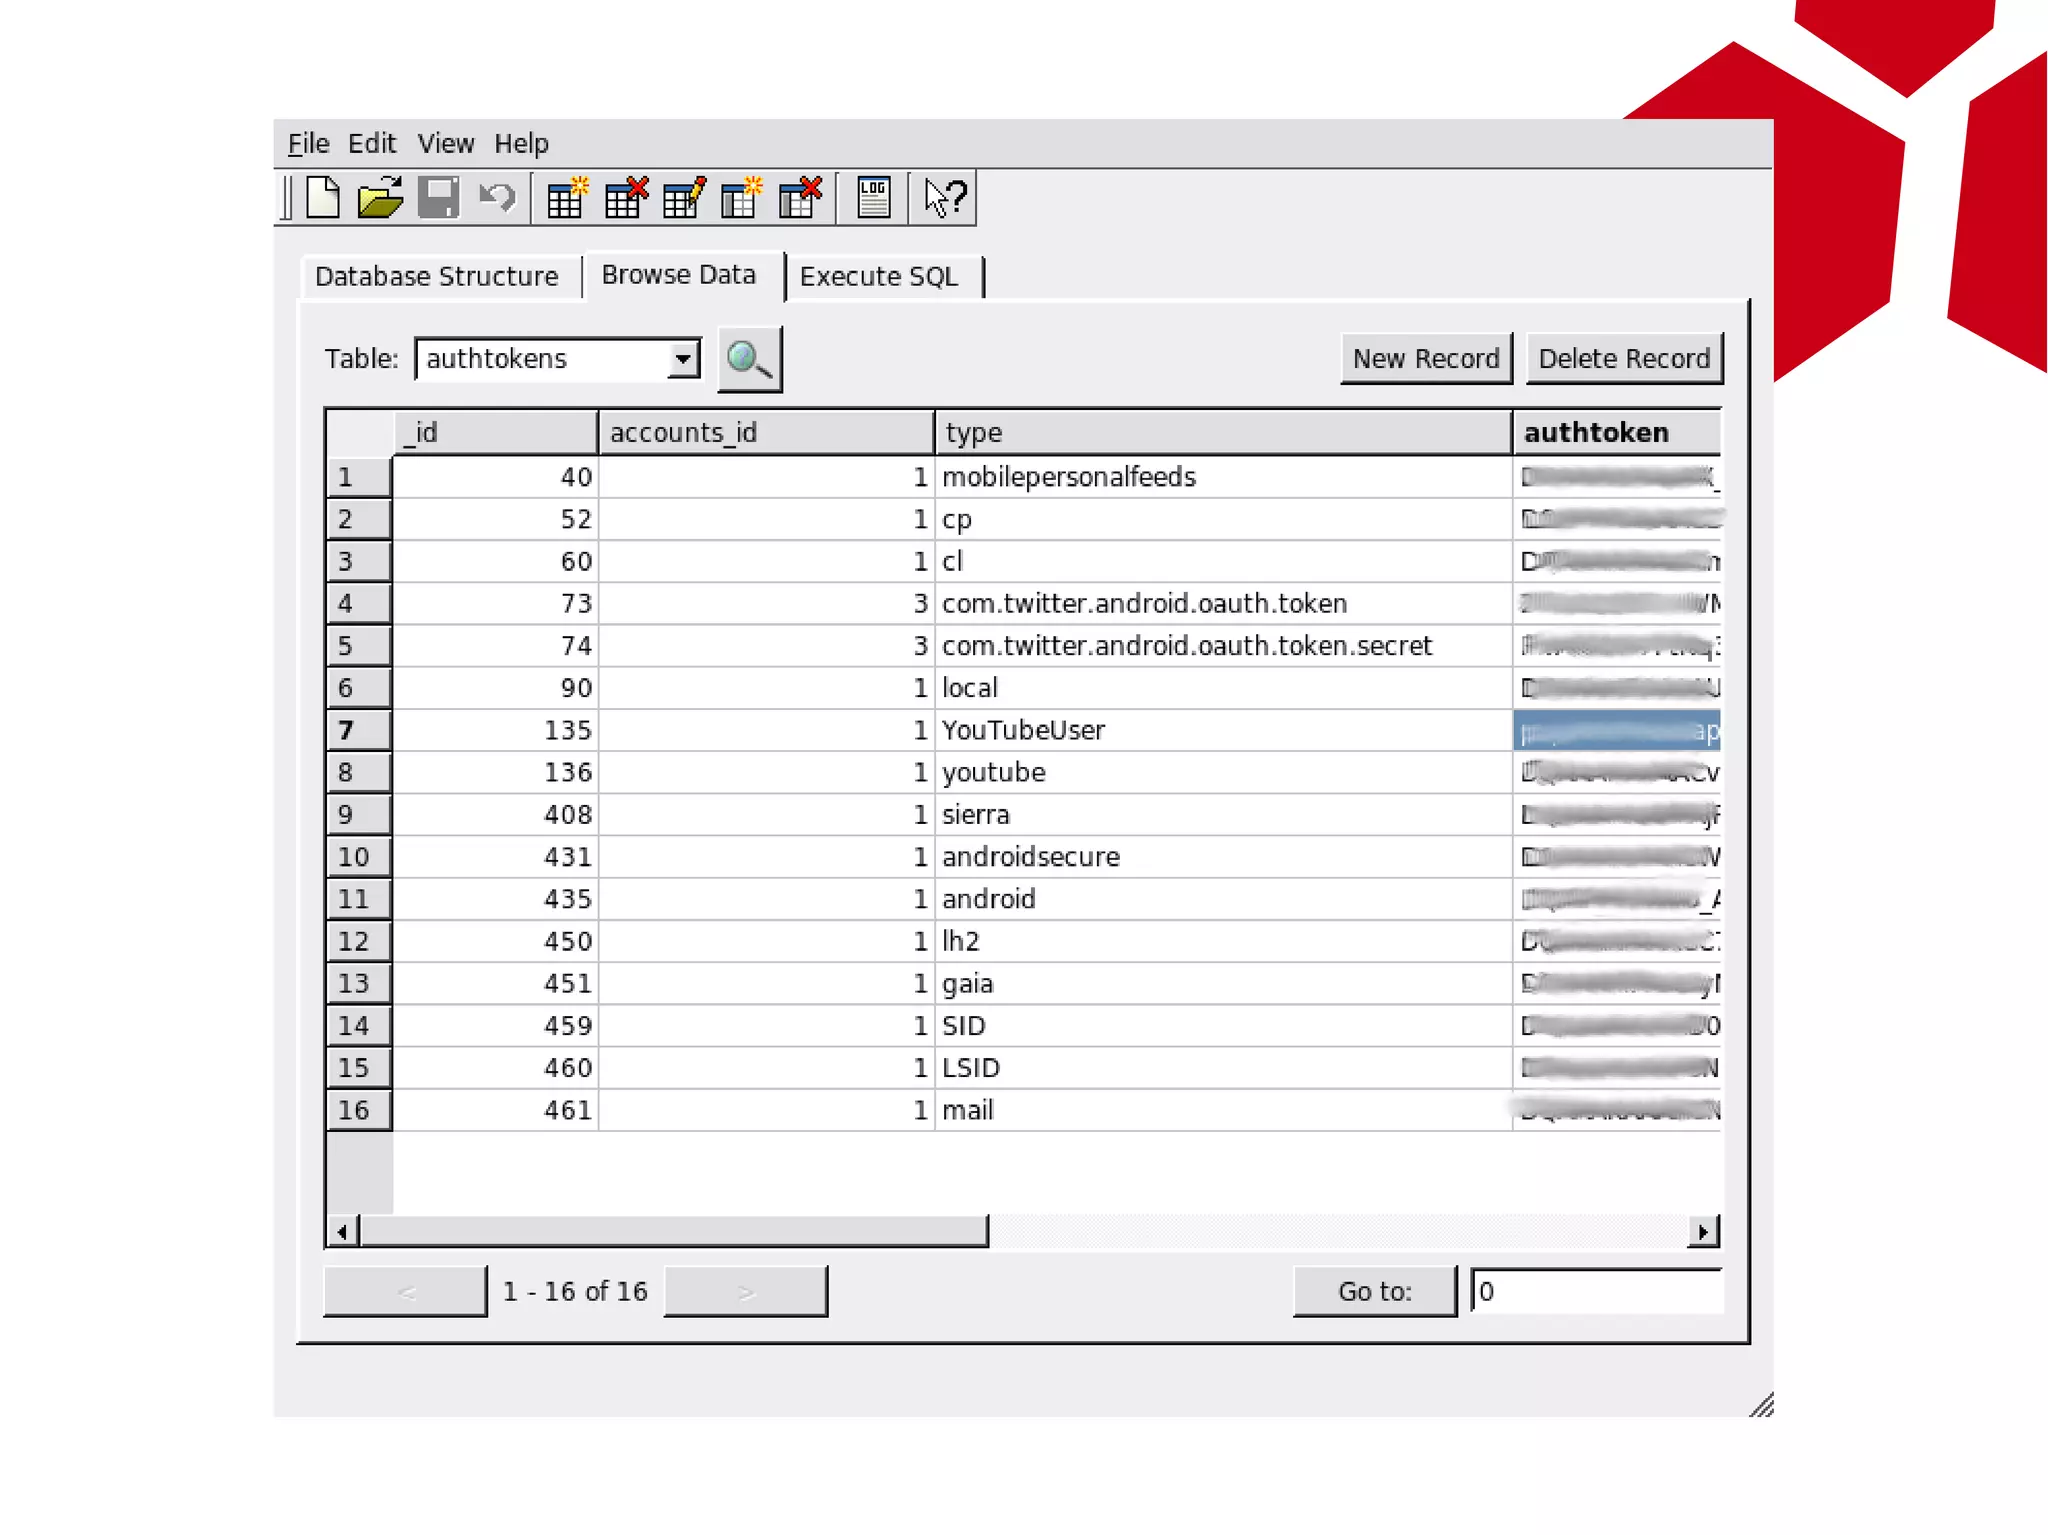Switch to the Execute SQL tab

[878, 276]
